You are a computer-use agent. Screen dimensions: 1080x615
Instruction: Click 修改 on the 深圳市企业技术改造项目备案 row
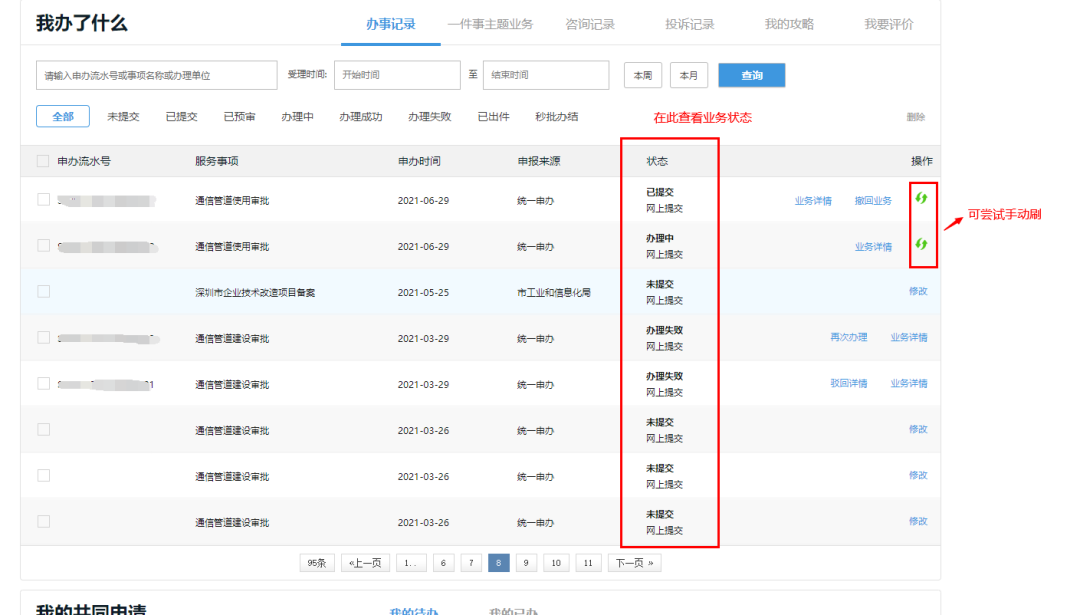917,291
